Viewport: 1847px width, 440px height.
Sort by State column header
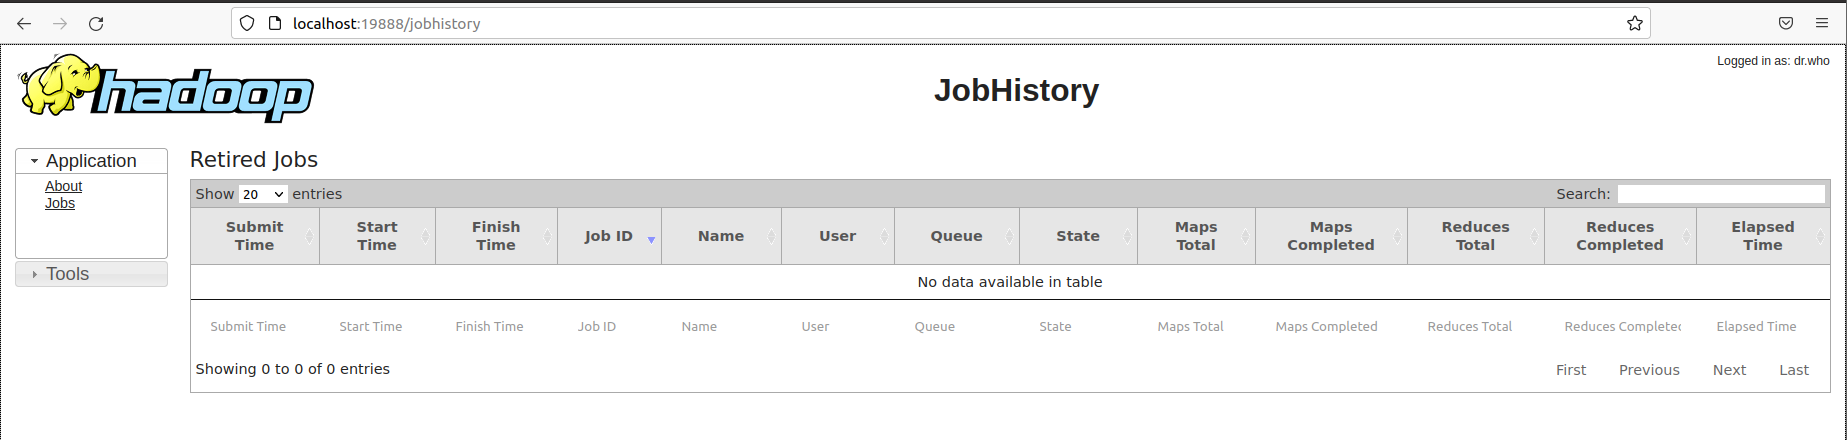click(x=1078, y=236)
